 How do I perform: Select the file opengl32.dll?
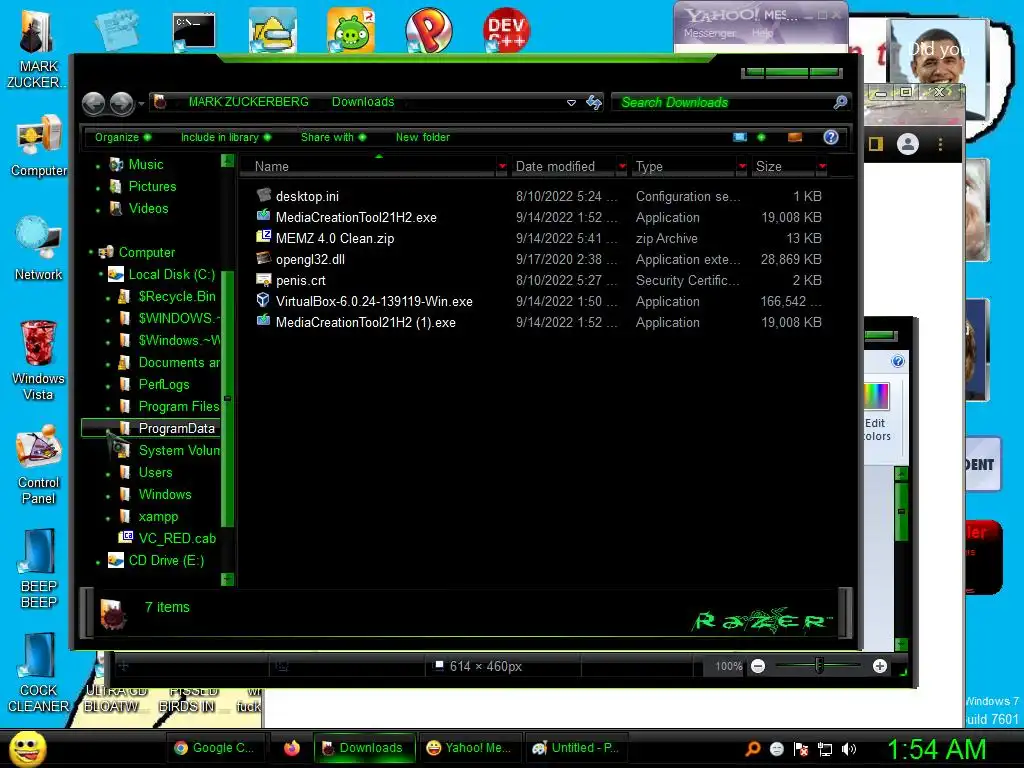(x=310, y=259)
